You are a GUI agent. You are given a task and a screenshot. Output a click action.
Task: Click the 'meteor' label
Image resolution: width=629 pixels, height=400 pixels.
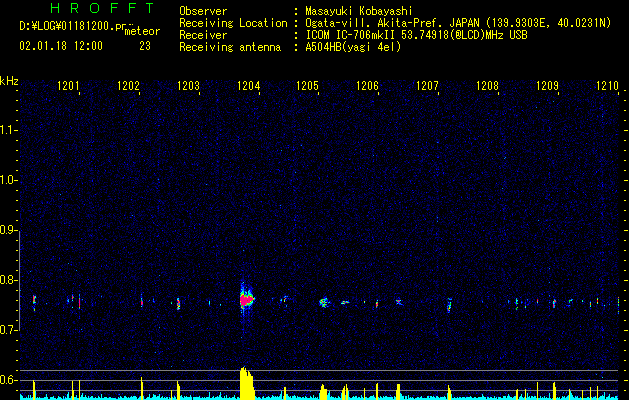pyautogui.click(x=142, y=31)
